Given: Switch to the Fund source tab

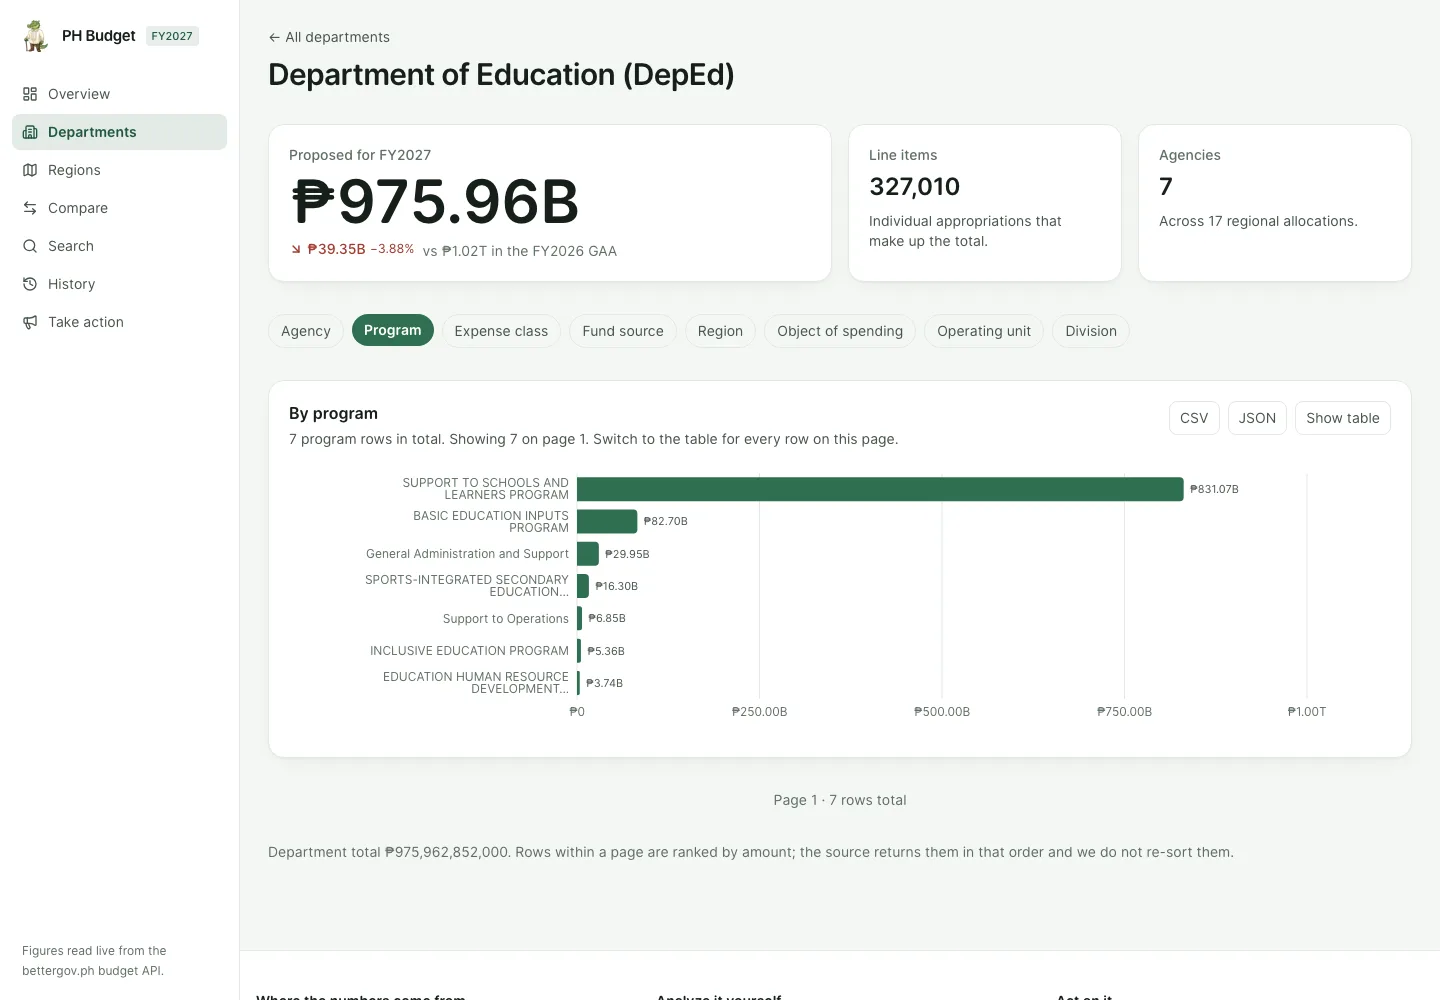Looking at the screenshot, I should coord(623,331).
